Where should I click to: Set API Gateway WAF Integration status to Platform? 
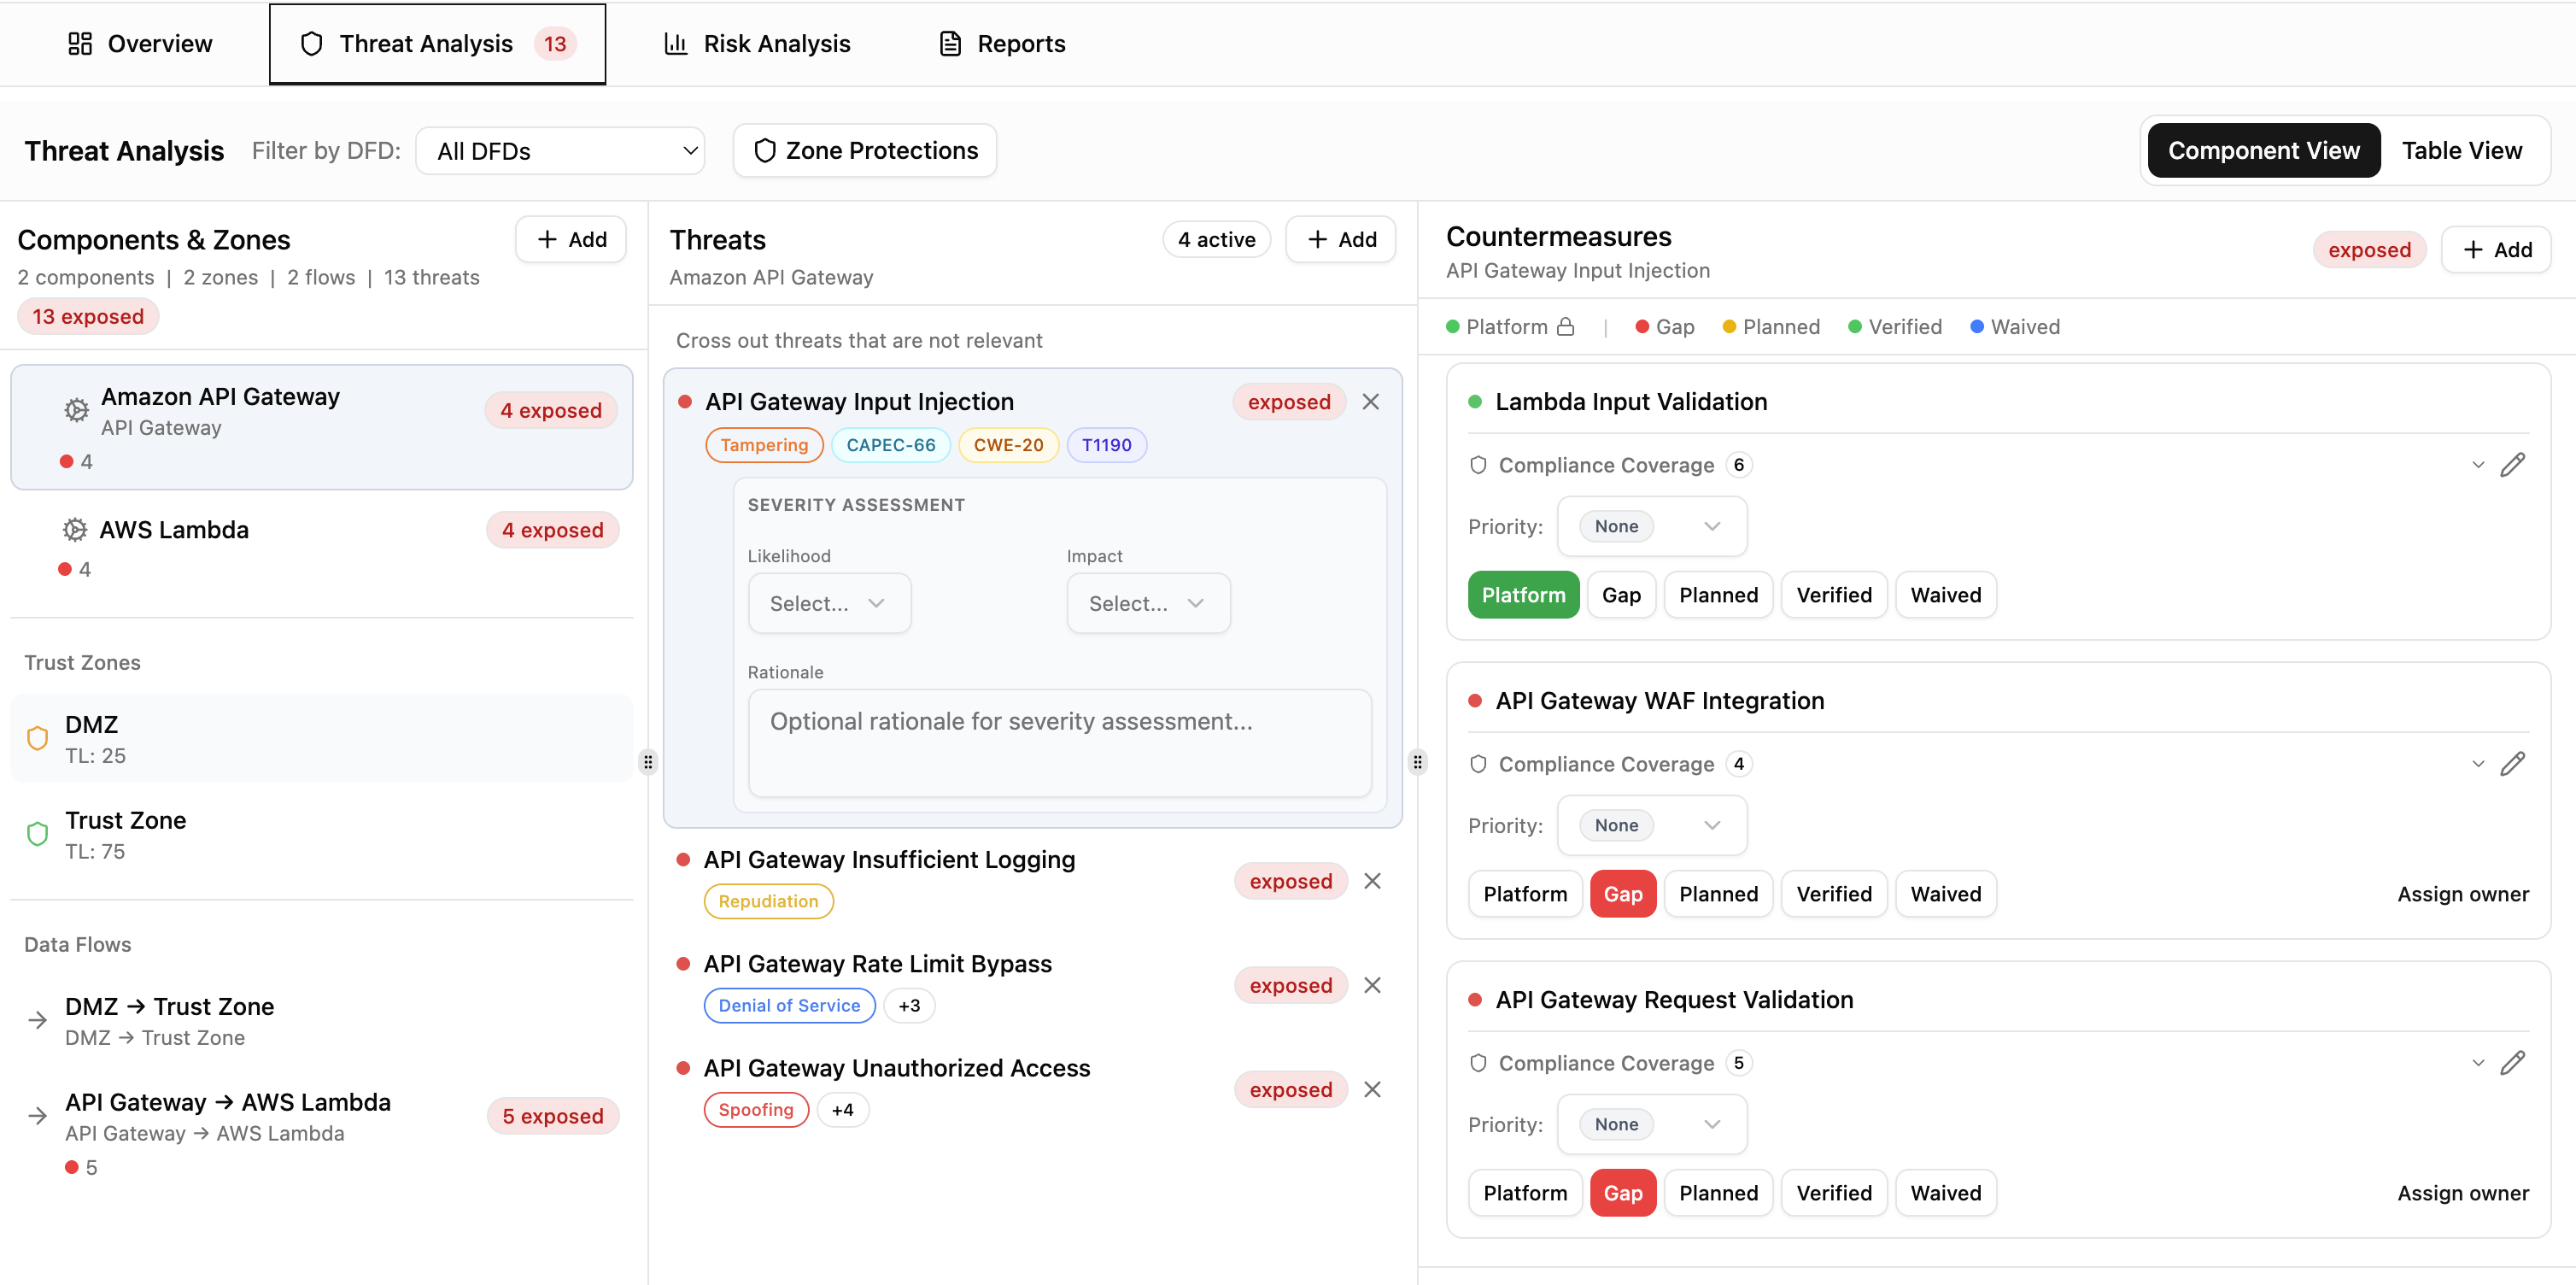1525,893
